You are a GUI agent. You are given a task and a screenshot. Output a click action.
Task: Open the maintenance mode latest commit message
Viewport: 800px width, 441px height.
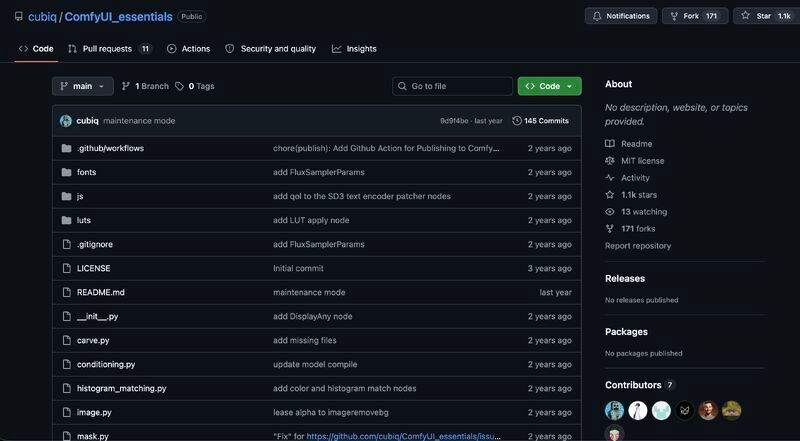tap(139, 121)
